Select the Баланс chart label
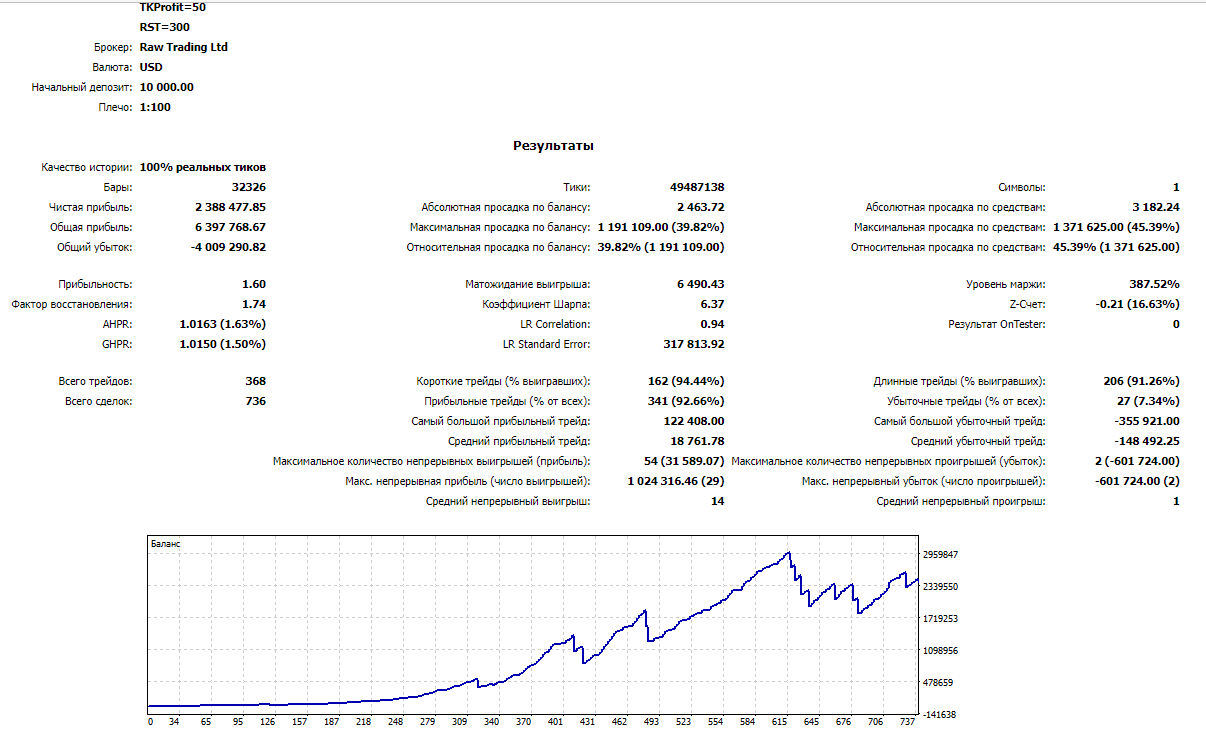 pos(165,543)
